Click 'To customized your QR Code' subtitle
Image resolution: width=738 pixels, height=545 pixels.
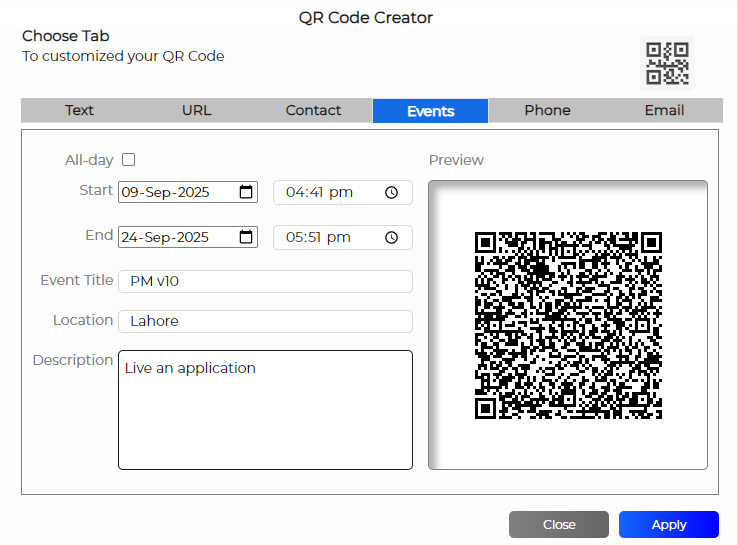pyautogui.click(x=123, y=56)
